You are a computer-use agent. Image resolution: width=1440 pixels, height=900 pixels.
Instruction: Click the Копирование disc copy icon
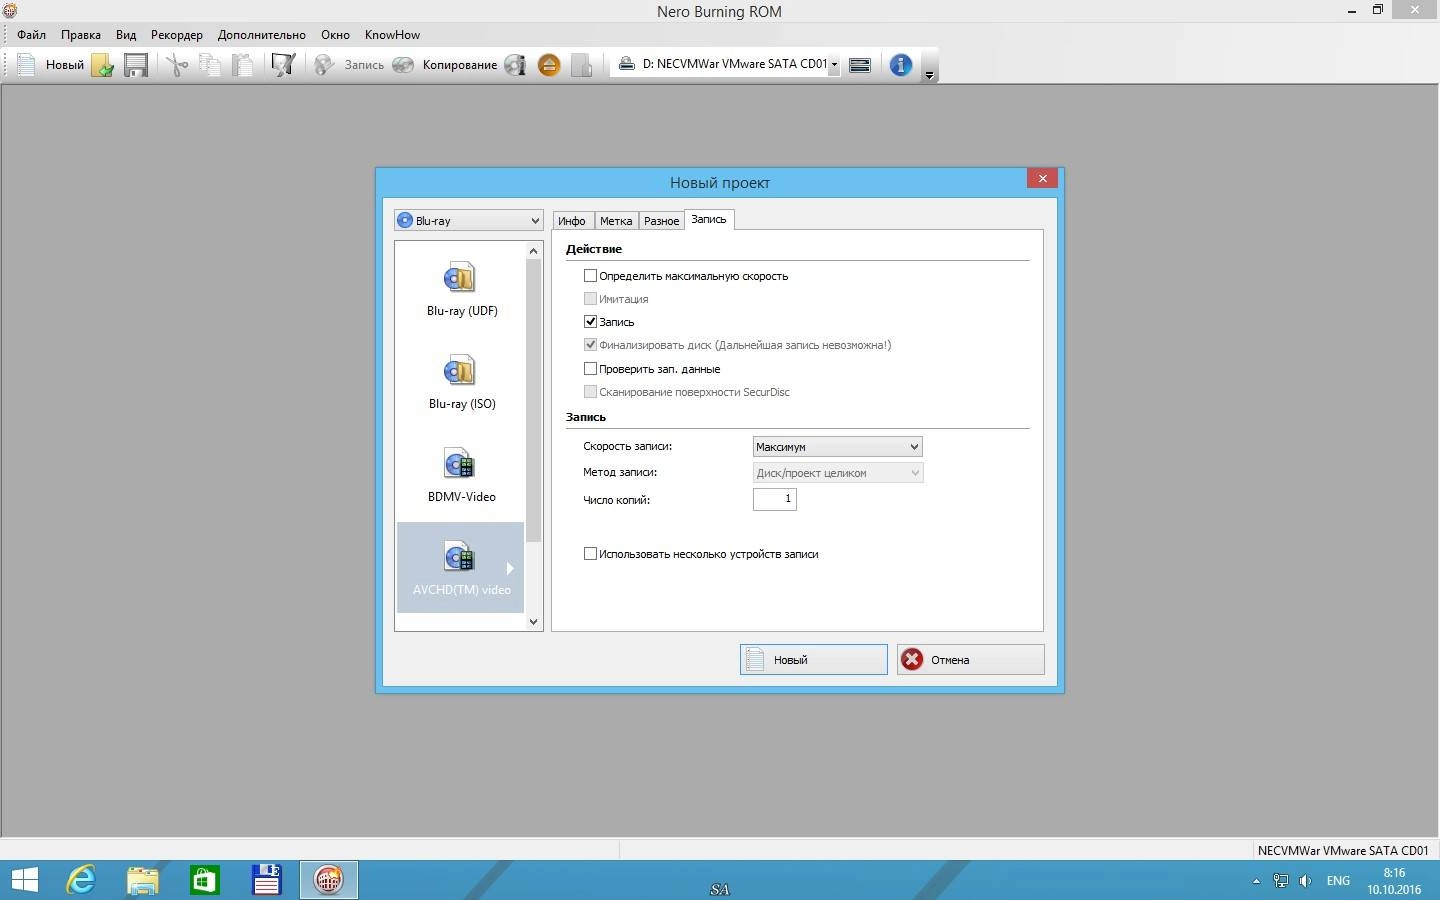point(403,65)
